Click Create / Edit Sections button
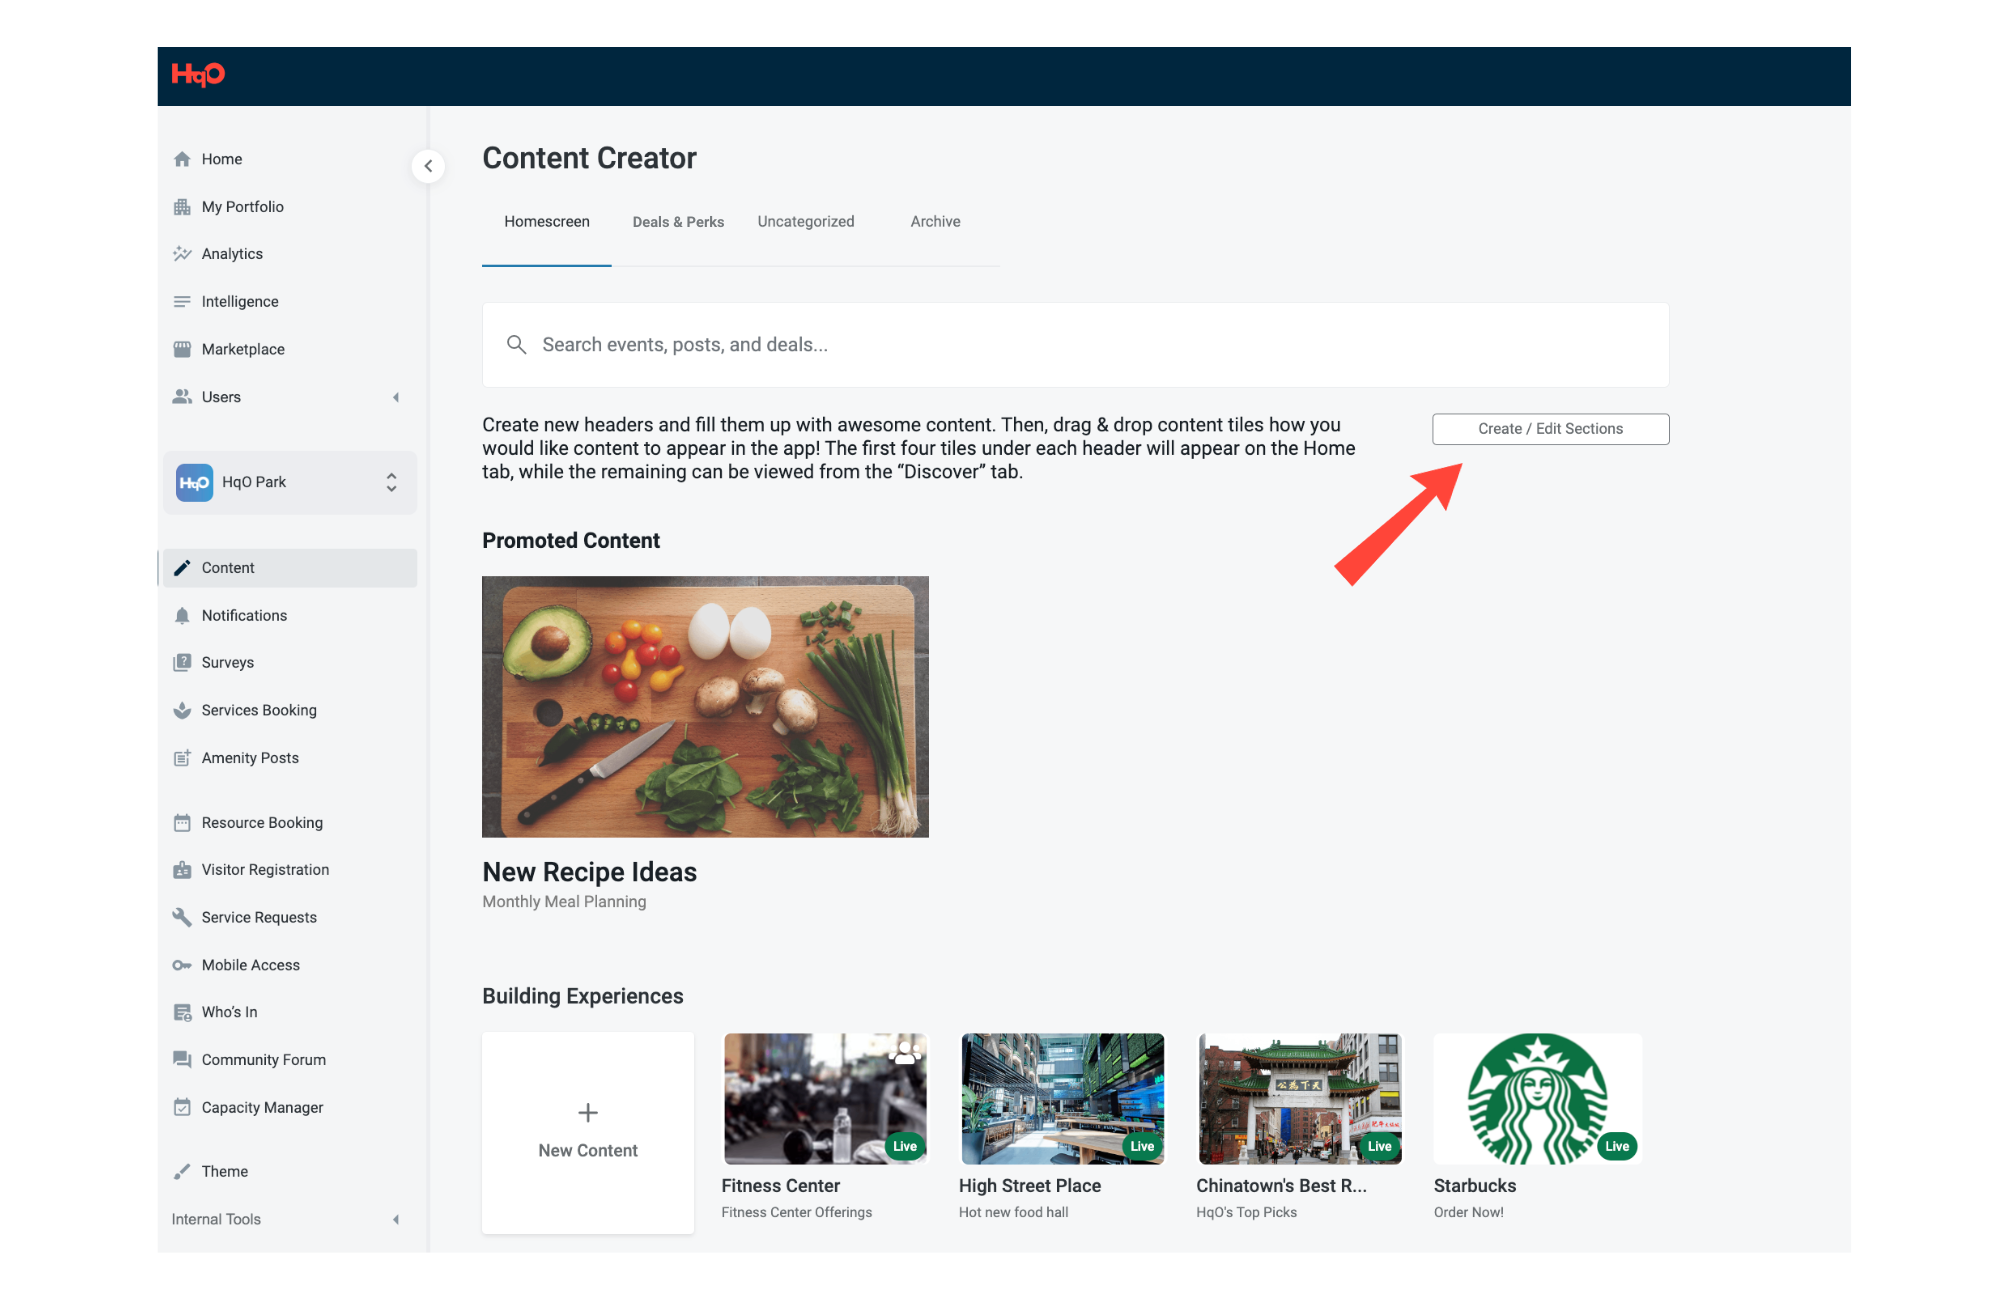Viewport: 2000px width, 1294px height. click(x=1550, y=429)
